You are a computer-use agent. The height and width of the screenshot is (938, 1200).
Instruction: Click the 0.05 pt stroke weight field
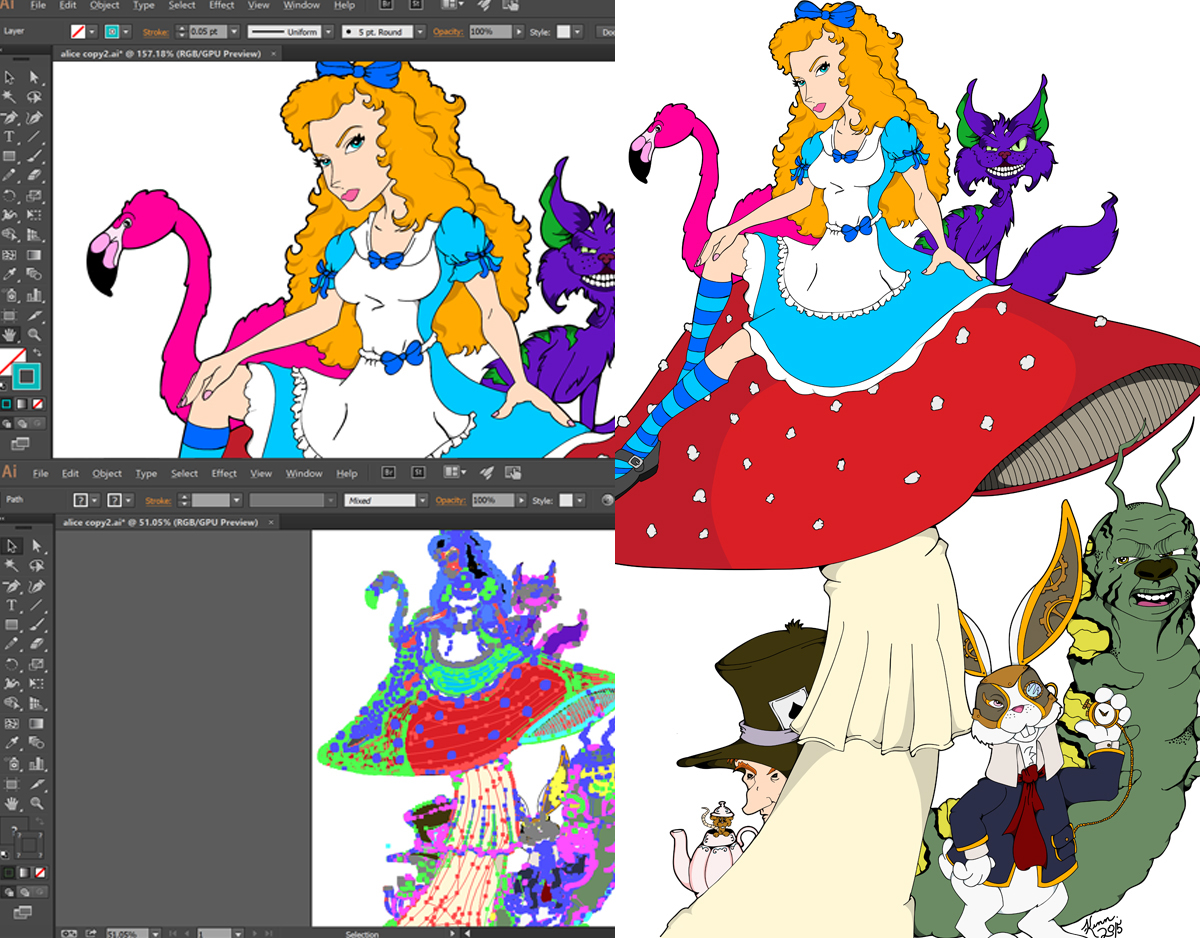point(207,31)
